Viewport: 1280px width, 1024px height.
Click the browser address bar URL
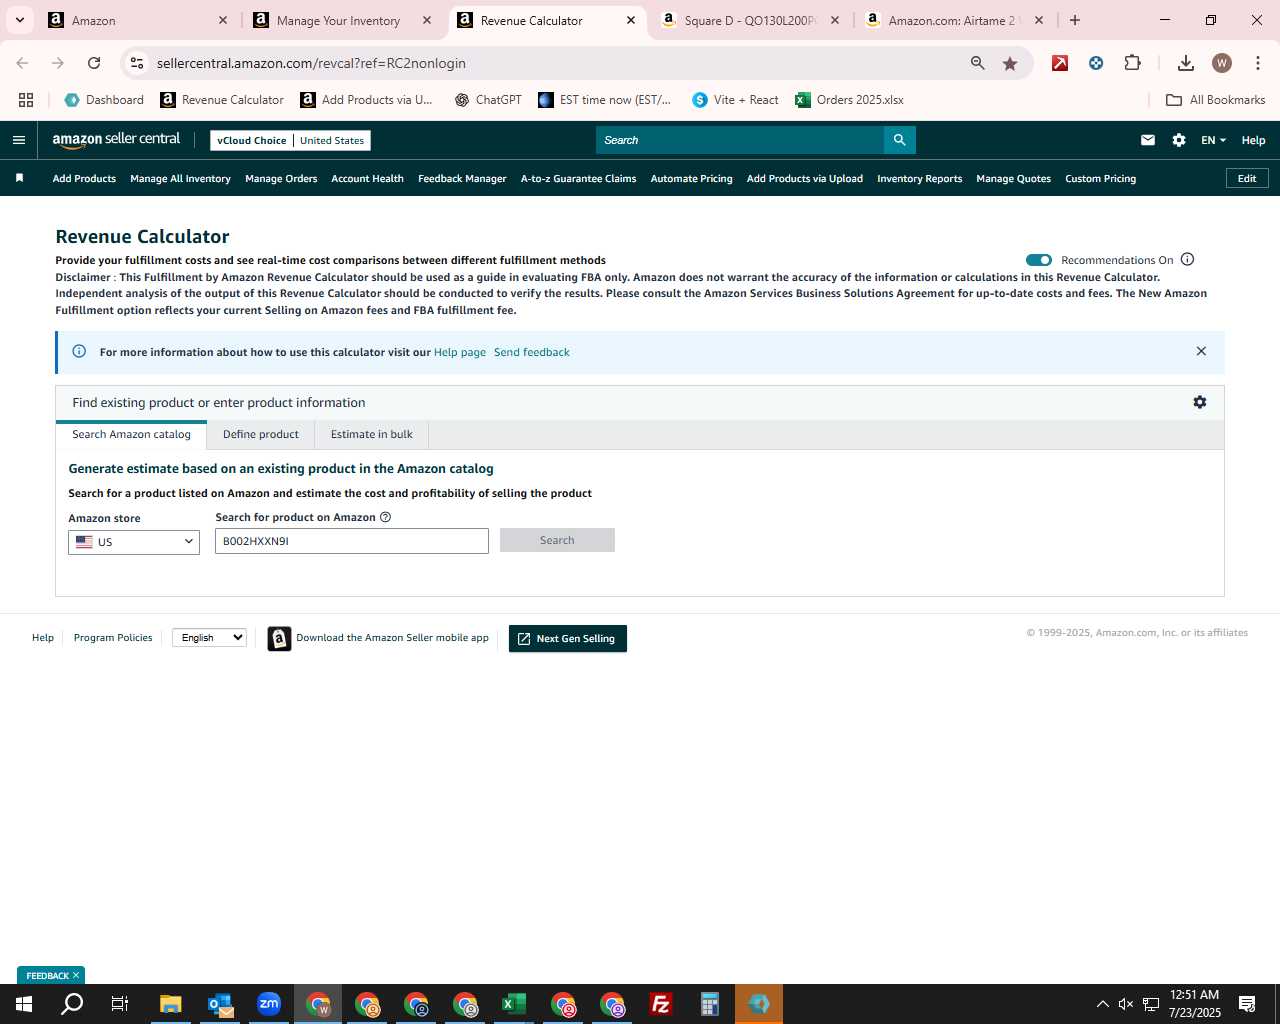coord(311,63)
